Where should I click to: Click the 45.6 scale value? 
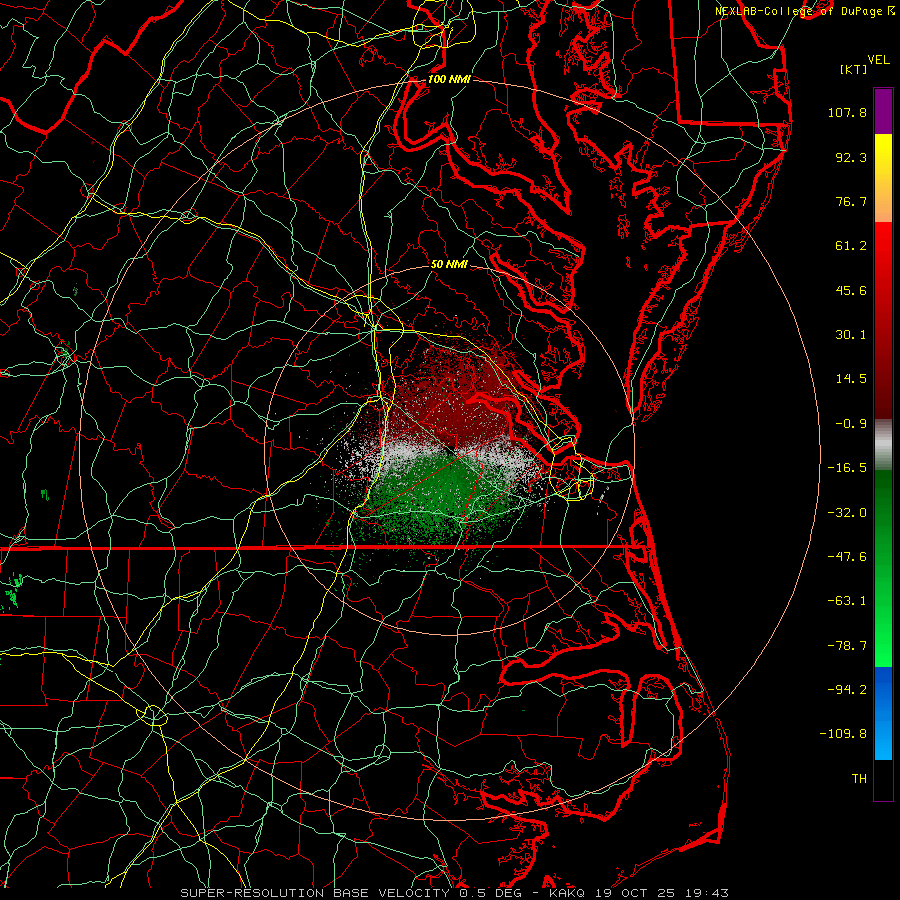tap(851, 290)
